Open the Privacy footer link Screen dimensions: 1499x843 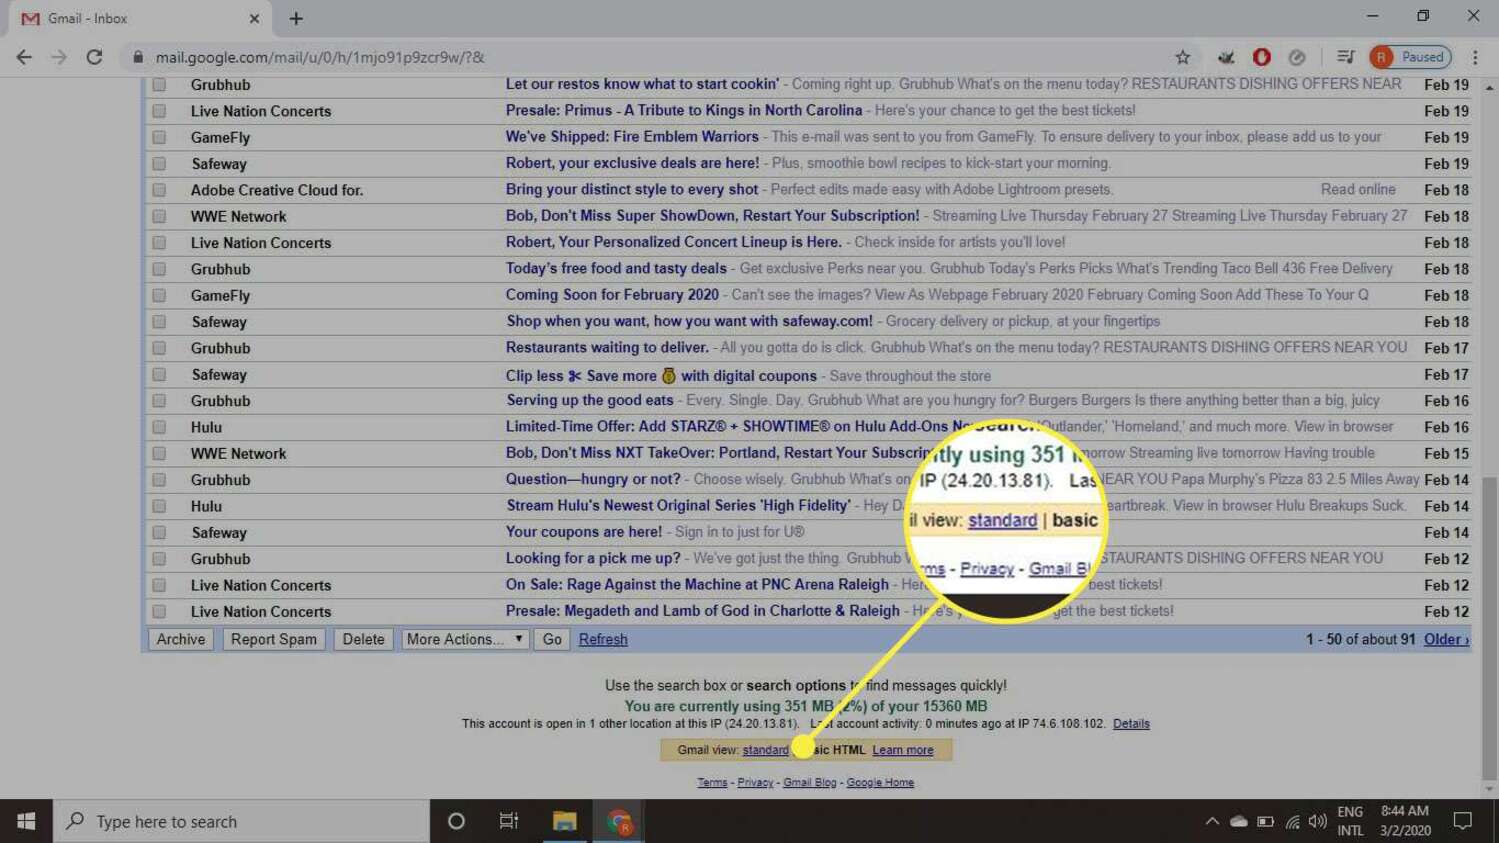coord(755,782)
